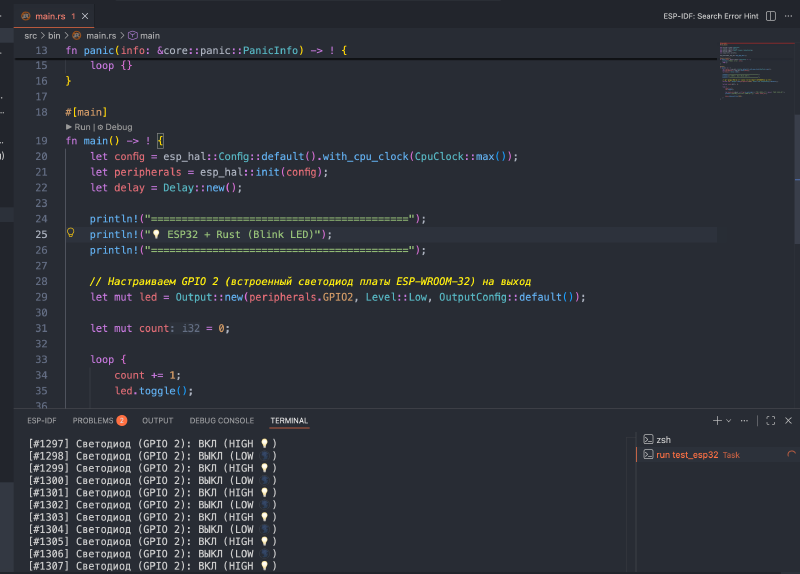This screenshot has width=800, height=574.
Task: Split the editor to the right
Action: (771, 16)
